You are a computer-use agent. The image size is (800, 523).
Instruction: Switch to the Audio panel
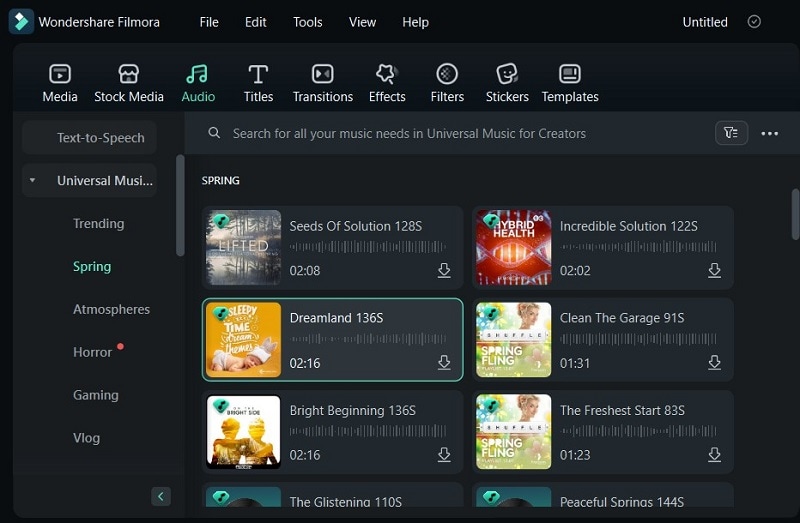pos(198,83)
